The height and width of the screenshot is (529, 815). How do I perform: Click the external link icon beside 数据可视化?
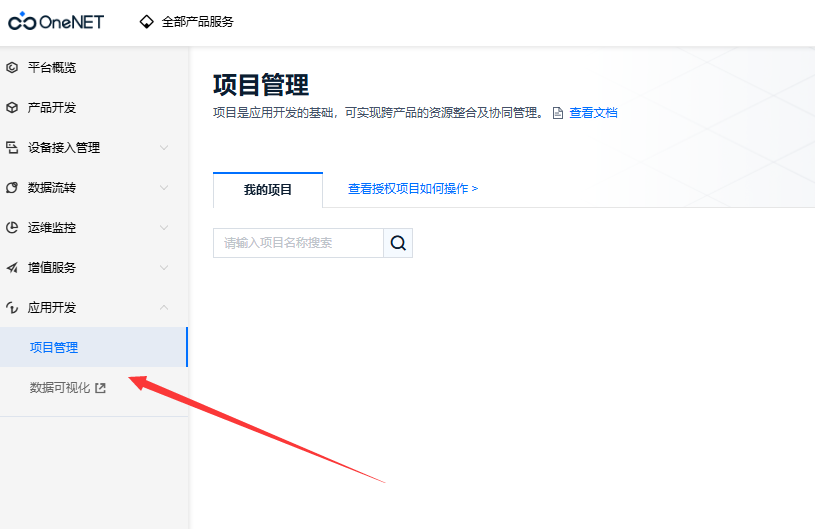(x=100, y=388)
